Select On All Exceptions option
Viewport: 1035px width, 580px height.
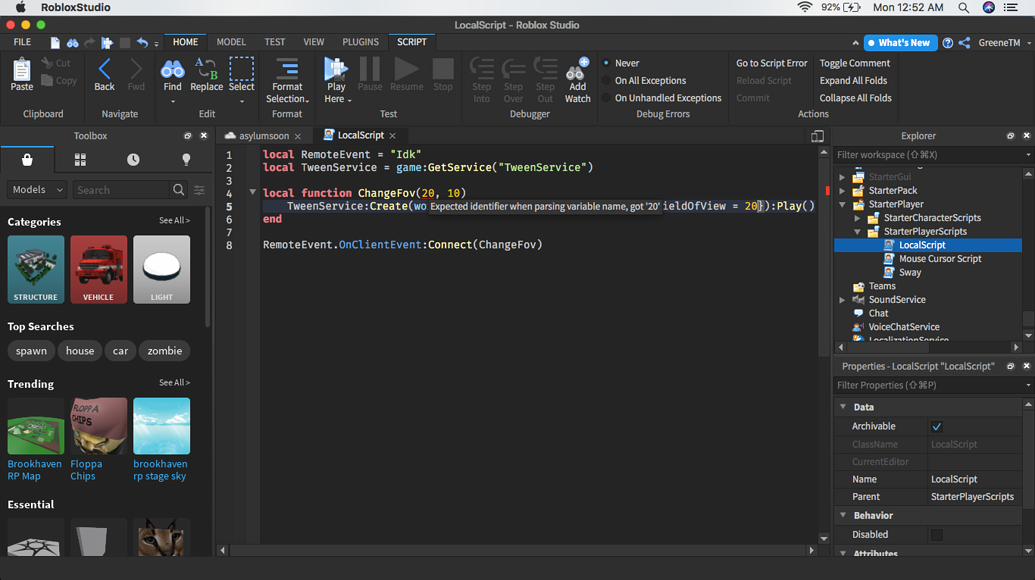[x=606, y=81]
